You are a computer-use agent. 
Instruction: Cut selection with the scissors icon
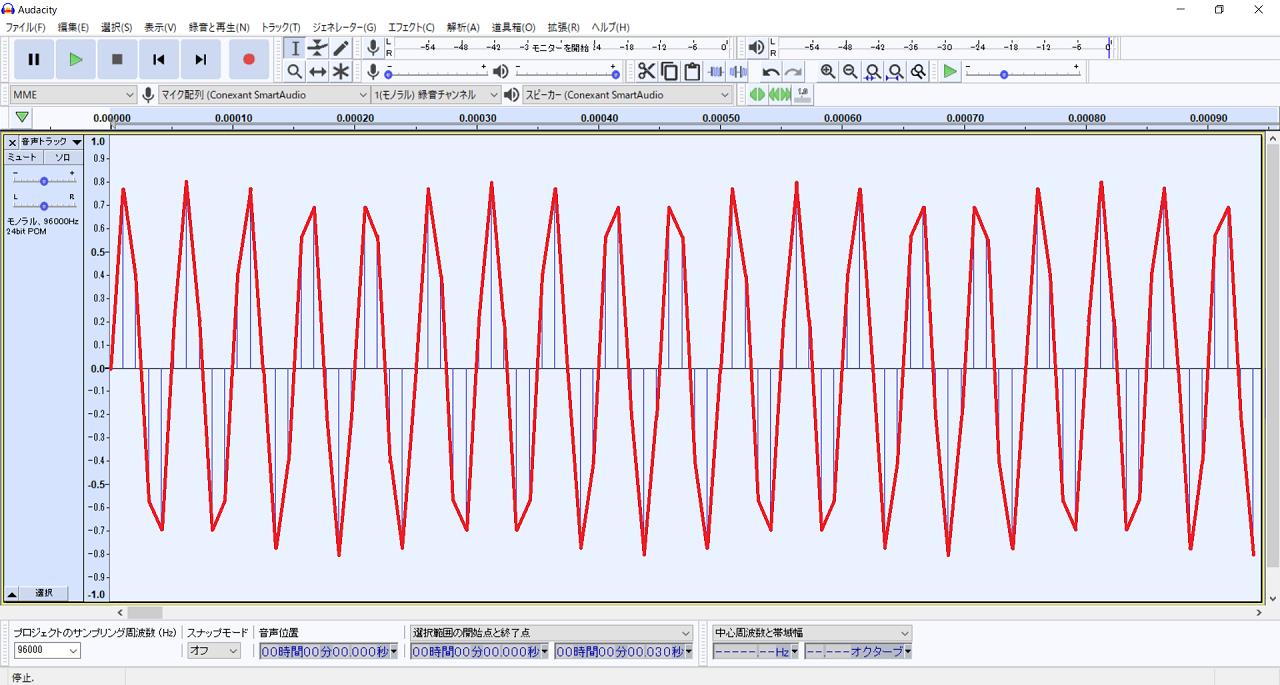tap(646, 71)
